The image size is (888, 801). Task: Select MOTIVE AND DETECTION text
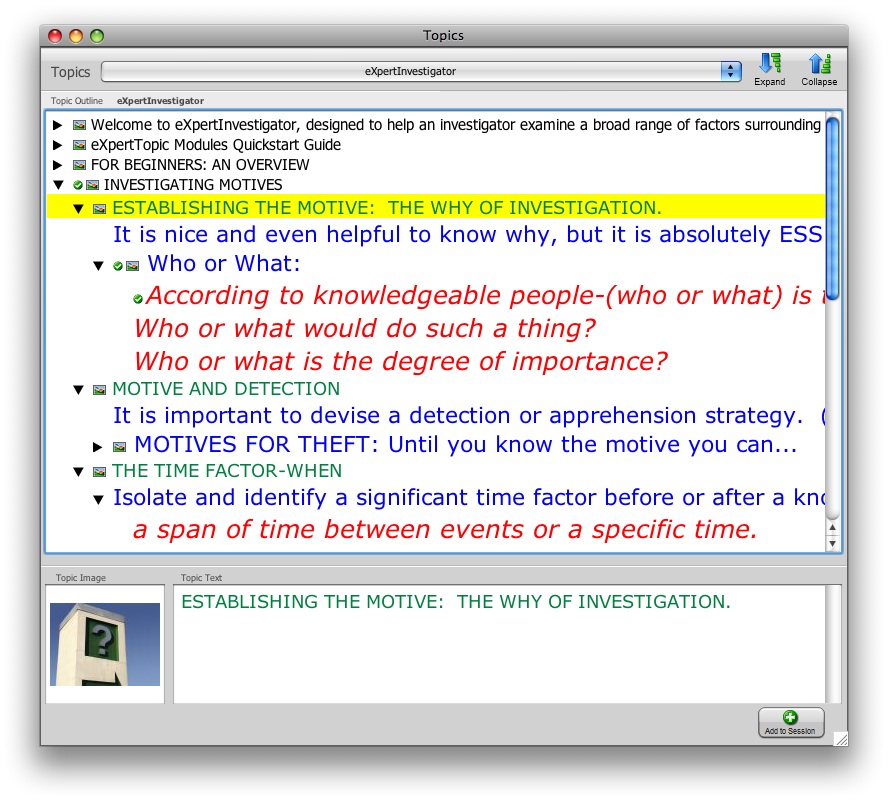226,389
